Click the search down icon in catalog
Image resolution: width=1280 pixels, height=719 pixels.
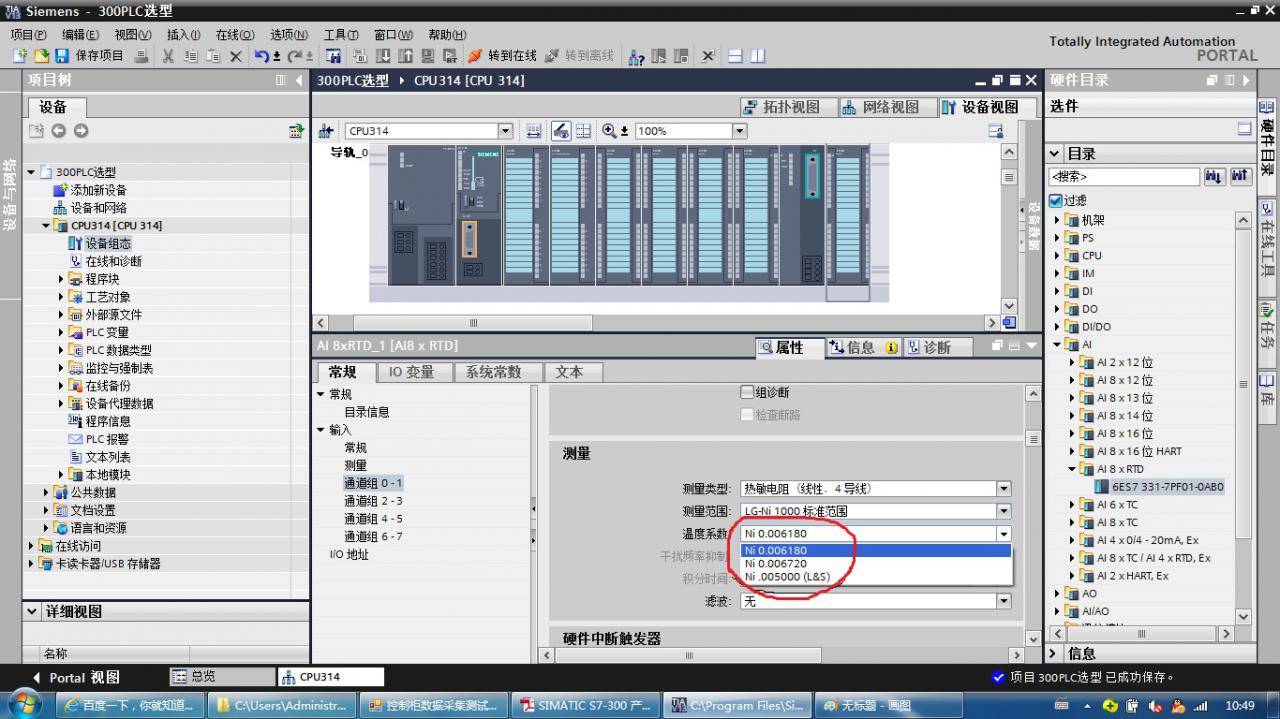pos(1214,176)
